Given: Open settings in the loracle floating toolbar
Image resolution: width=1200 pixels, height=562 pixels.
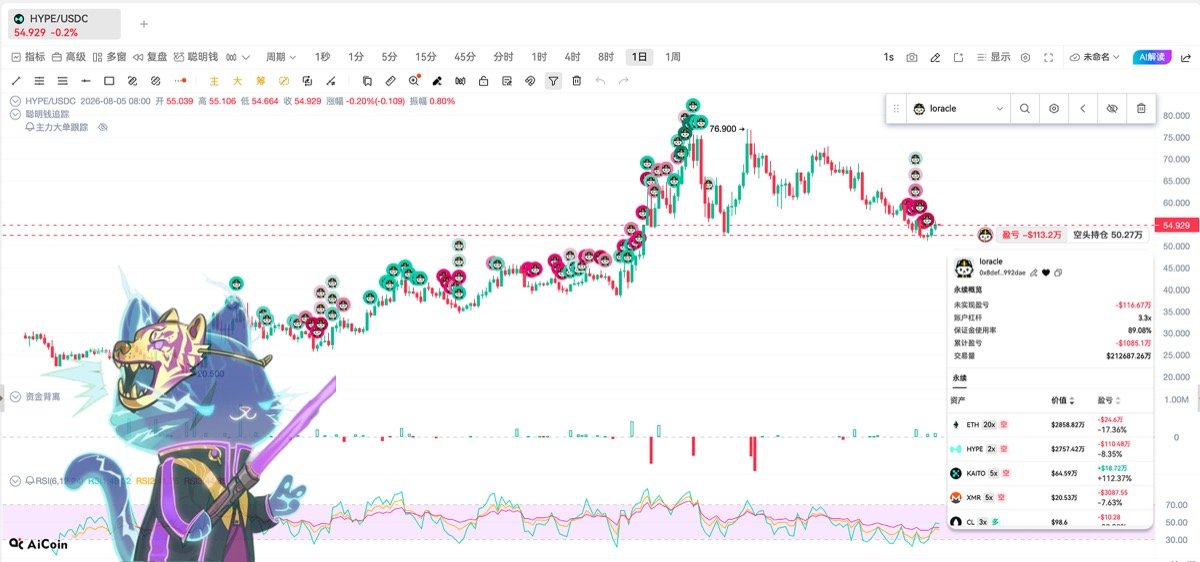Looking at the screenshot, I should (1054, 108).
